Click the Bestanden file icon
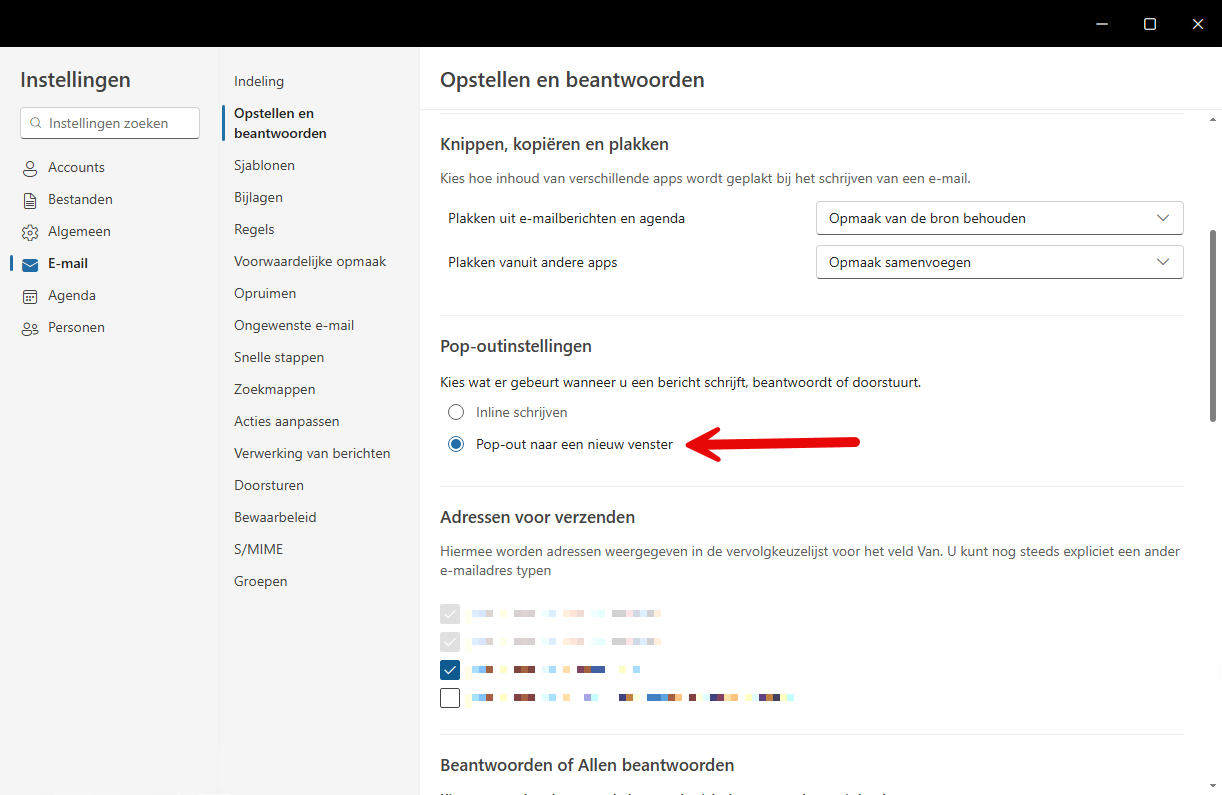 click(30, 200)
